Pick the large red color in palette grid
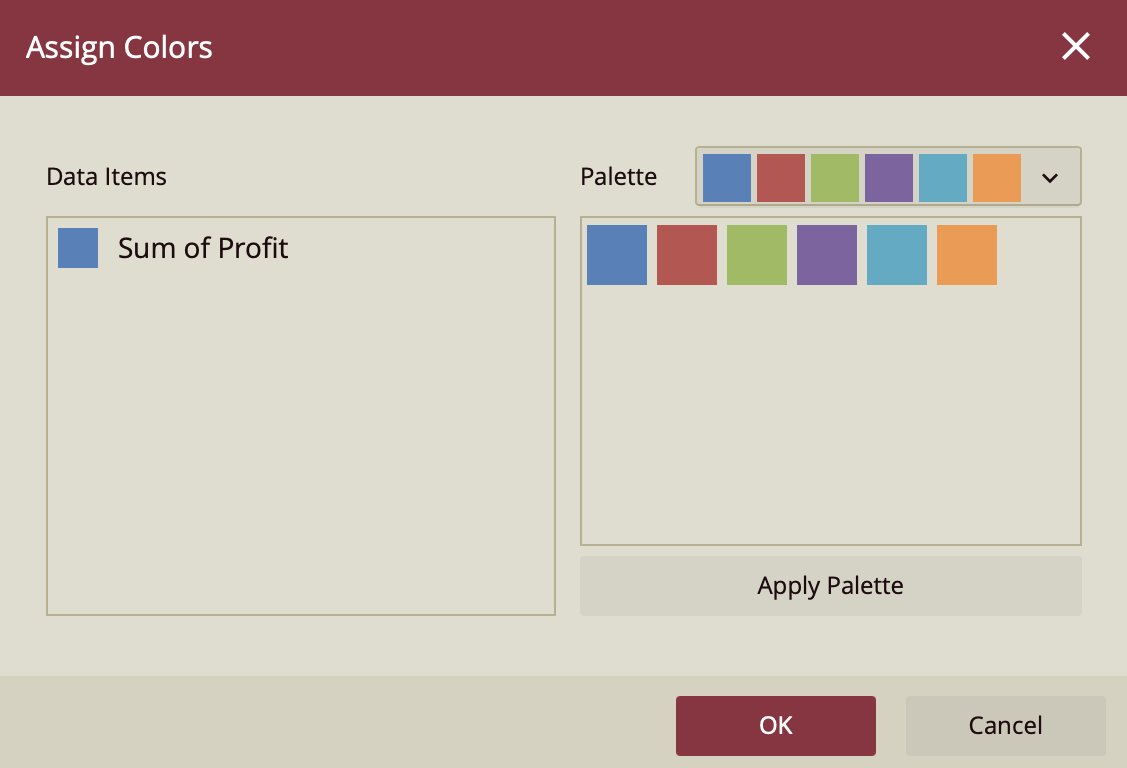This screenshot has height=768, width=1127. pyautogui.click(x=687, y=255)
